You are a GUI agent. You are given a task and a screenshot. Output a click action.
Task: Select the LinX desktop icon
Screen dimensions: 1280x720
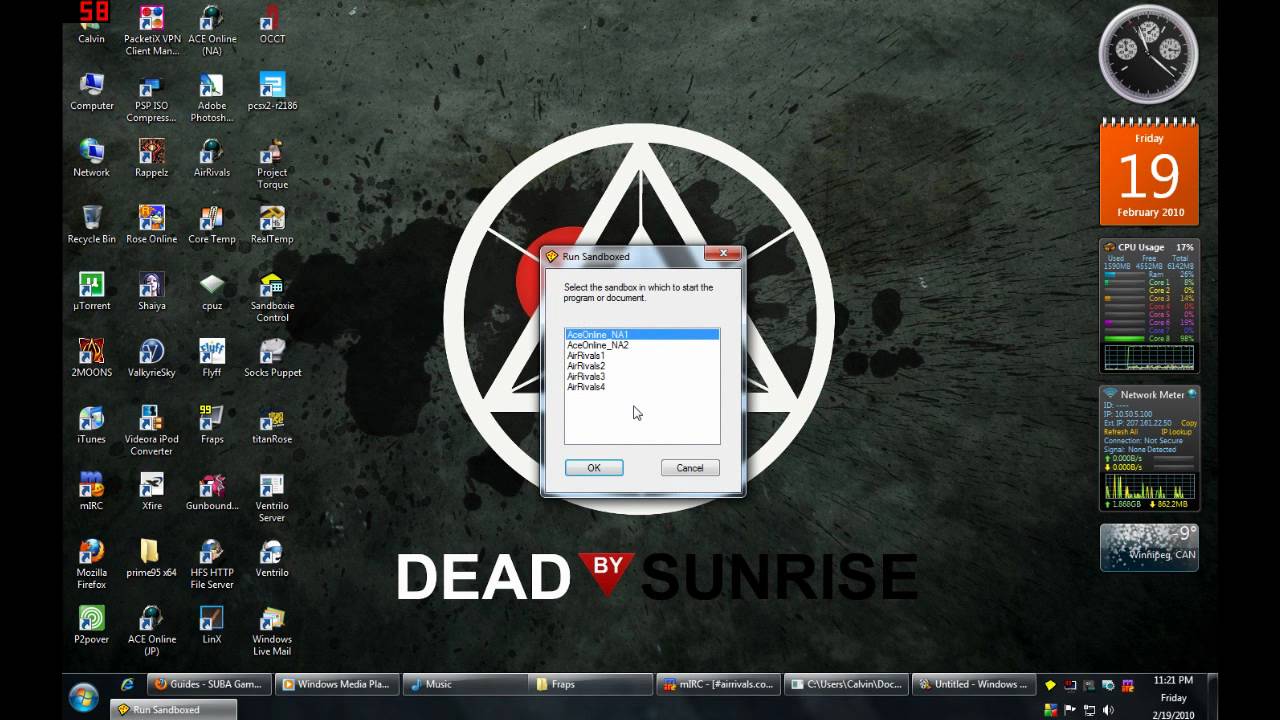(x=212, y=625)
